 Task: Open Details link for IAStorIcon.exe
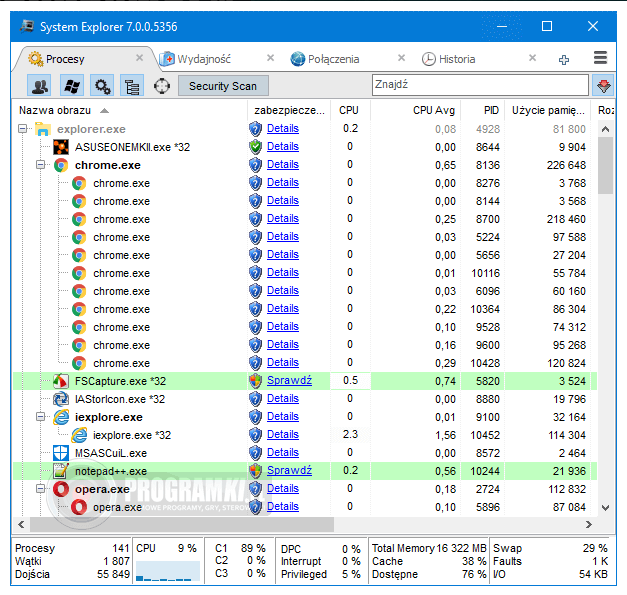tap(283, 398)
